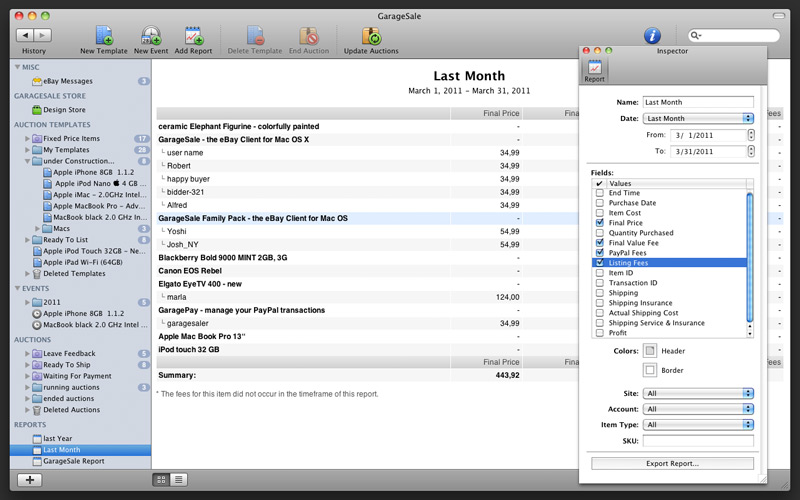Image resolution: width=800 pixels, height=500 pixels.
Task: Click the Export Report button
Action: pyautogui.click(x=672, y=463)
